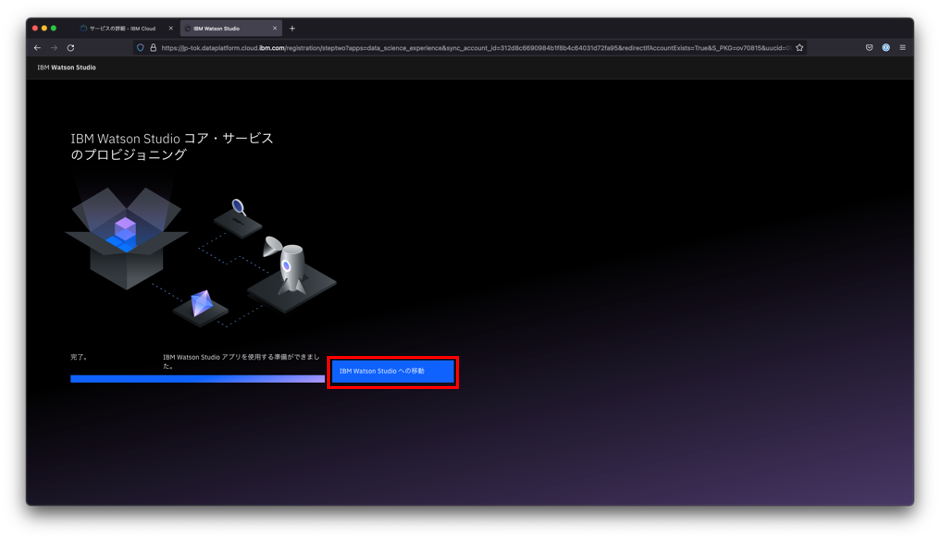
Task: Go back with the browser back arrow
Action: (x=37, y=48)
